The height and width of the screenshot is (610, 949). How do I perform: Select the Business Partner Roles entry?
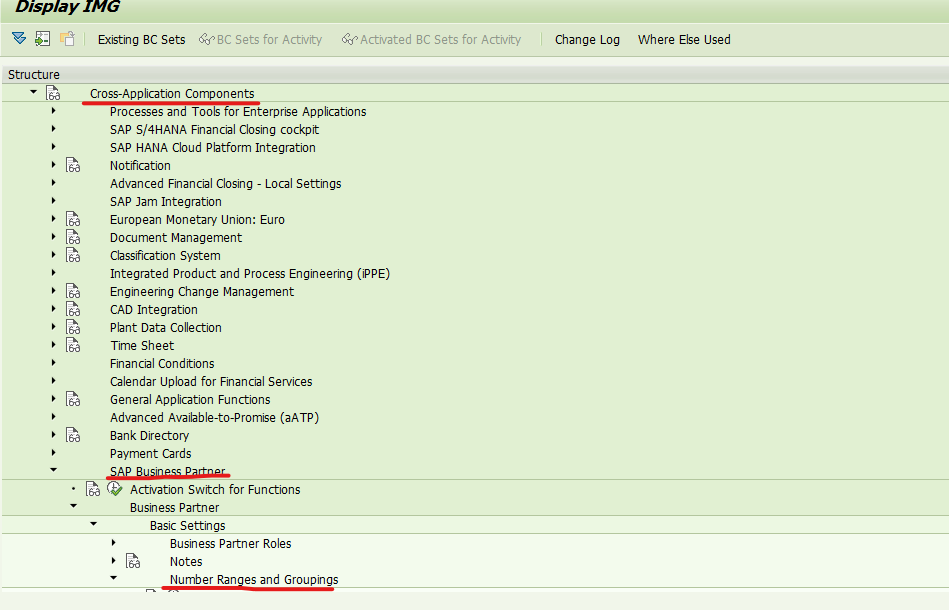tap(231, 543)
